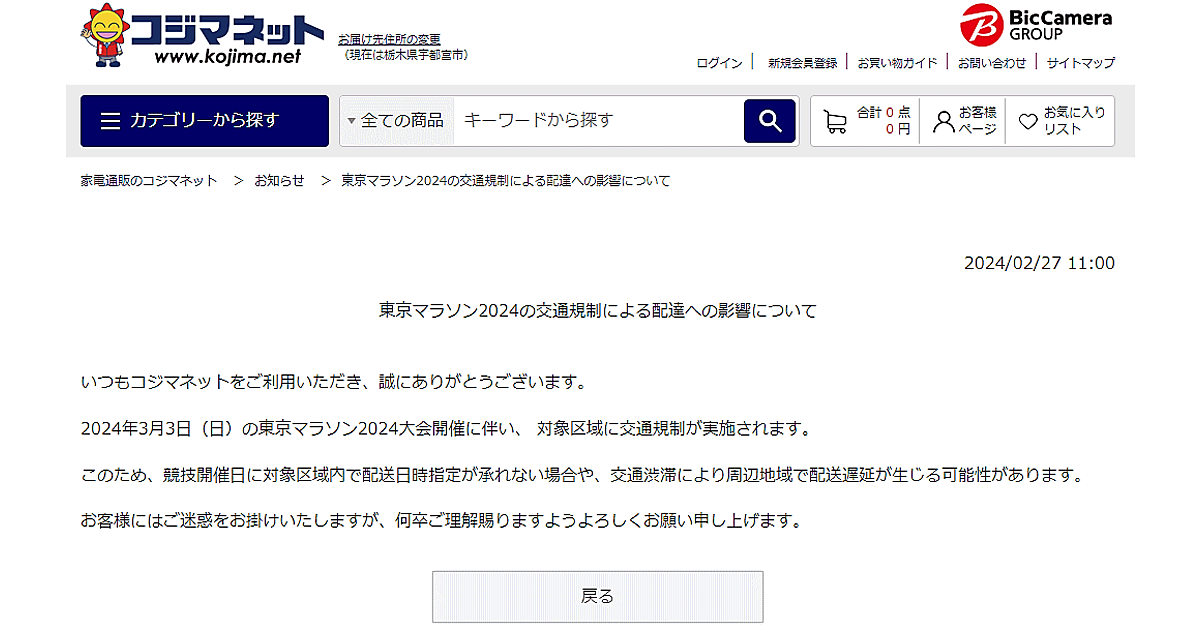This screenshot has height=630, width=1200.
Task: Open お客様ページ person icon
Action: tap(943, 122)
